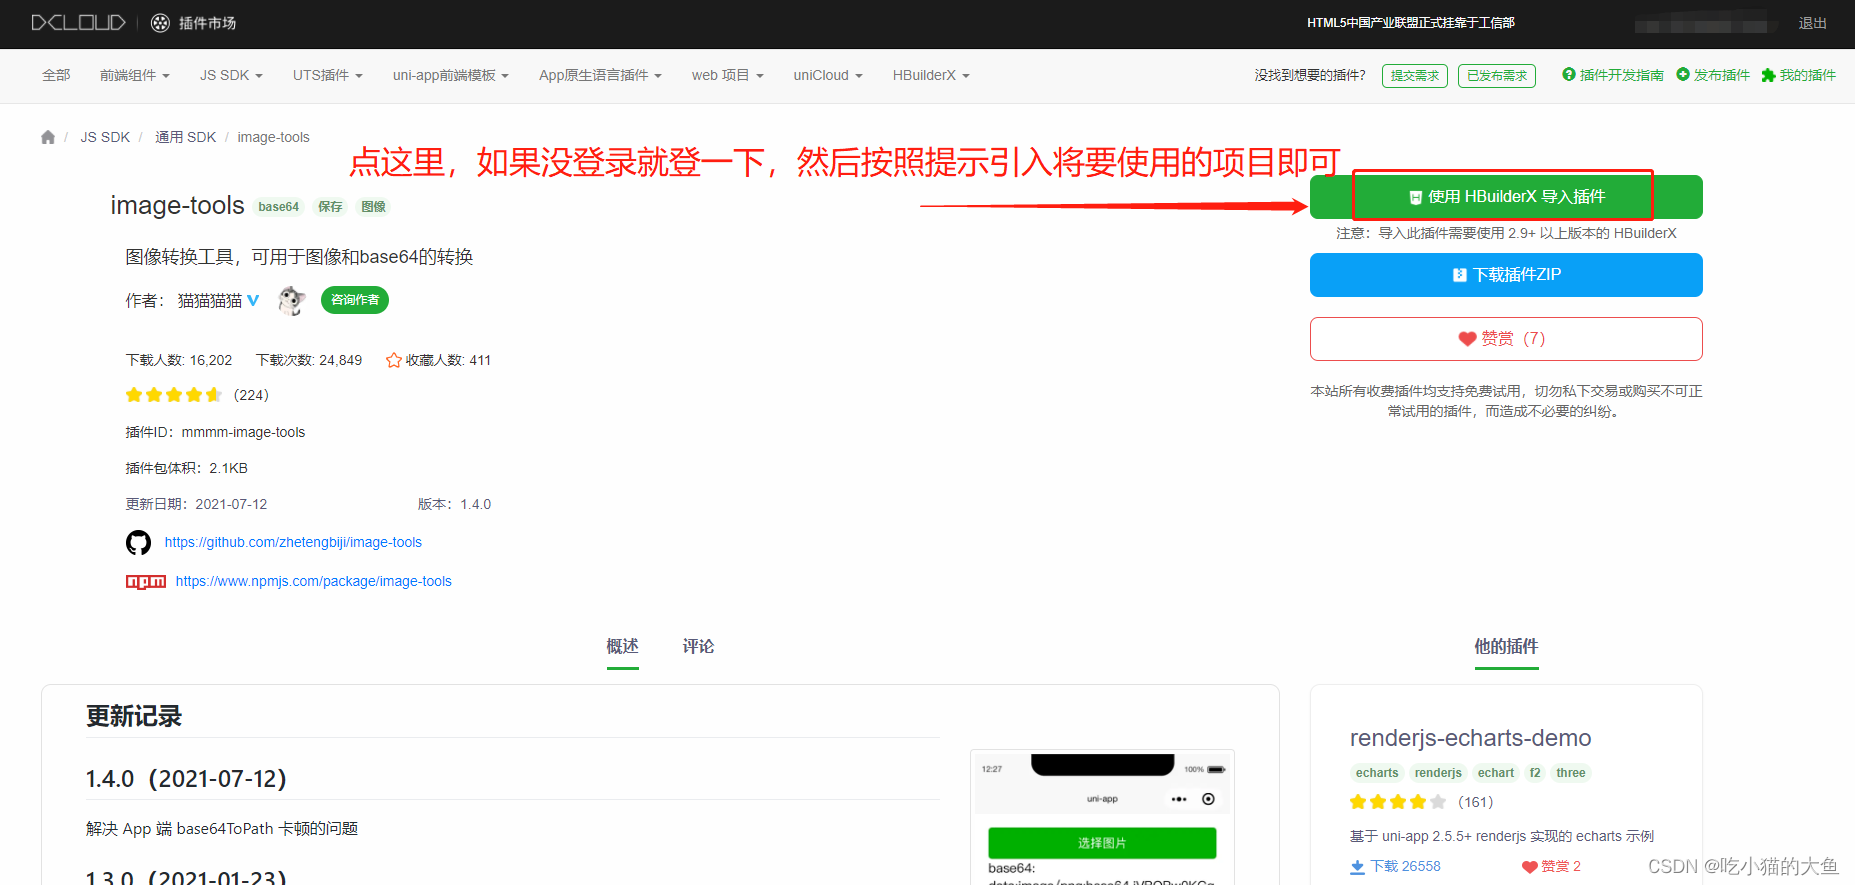
Task: Click the renderjs tag
Action: tap(1438, 773)
